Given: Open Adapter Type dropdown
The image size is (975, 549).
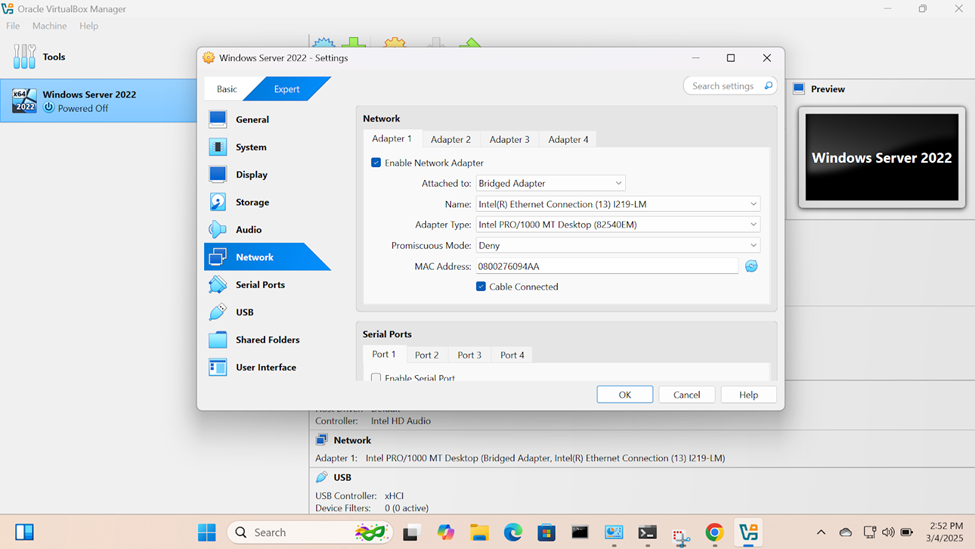Looking at the screenshot, I should (617, 224).
